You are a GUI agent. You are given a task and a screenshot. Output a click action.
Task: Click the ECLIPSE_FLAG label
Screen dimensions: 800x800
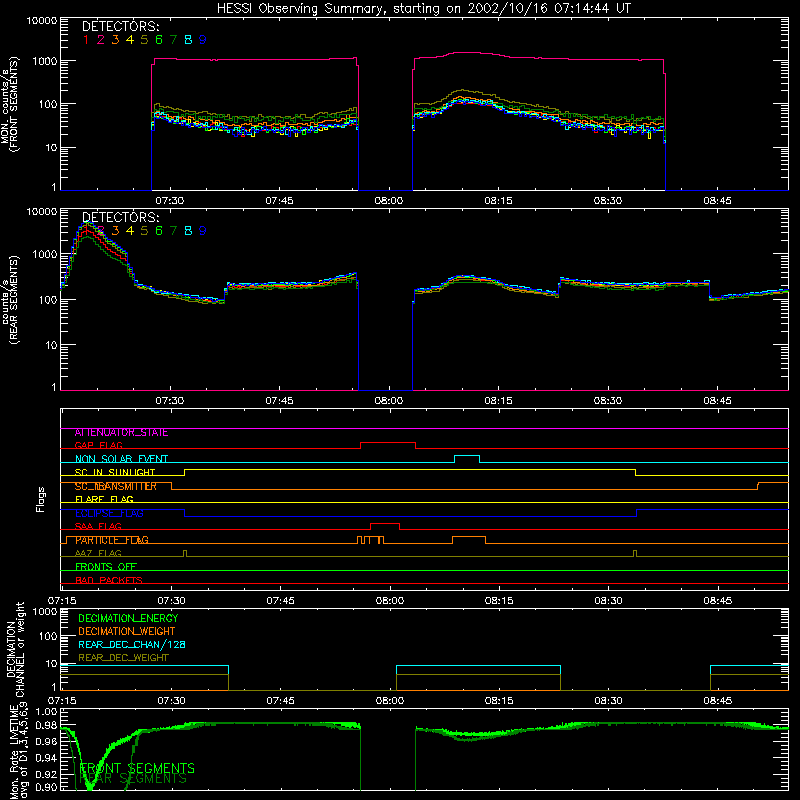point(109,513)
